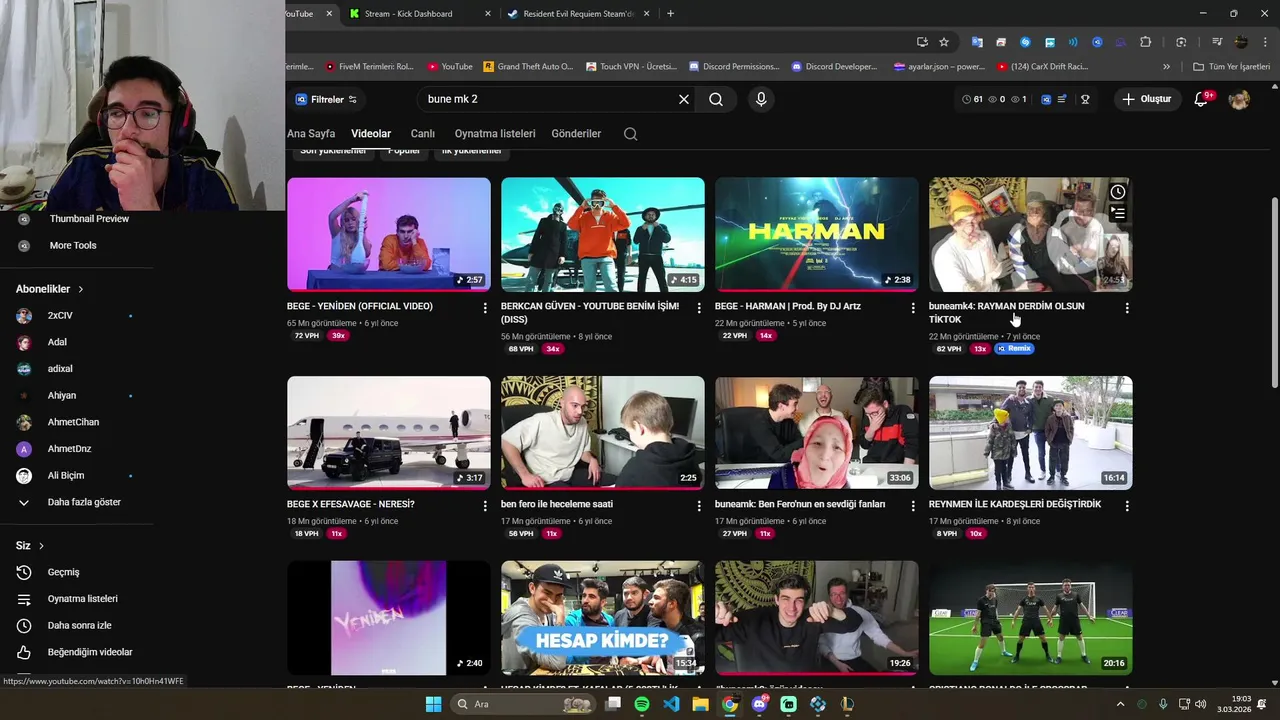
Task: Open the ben fero ile heceleme saati title
Action: coord(557,504)
